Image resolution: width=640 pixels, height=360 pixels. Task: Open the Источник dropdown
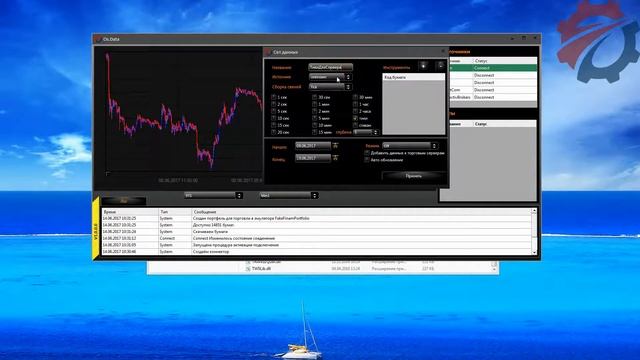pyautogui.click(x=330, y=77)
